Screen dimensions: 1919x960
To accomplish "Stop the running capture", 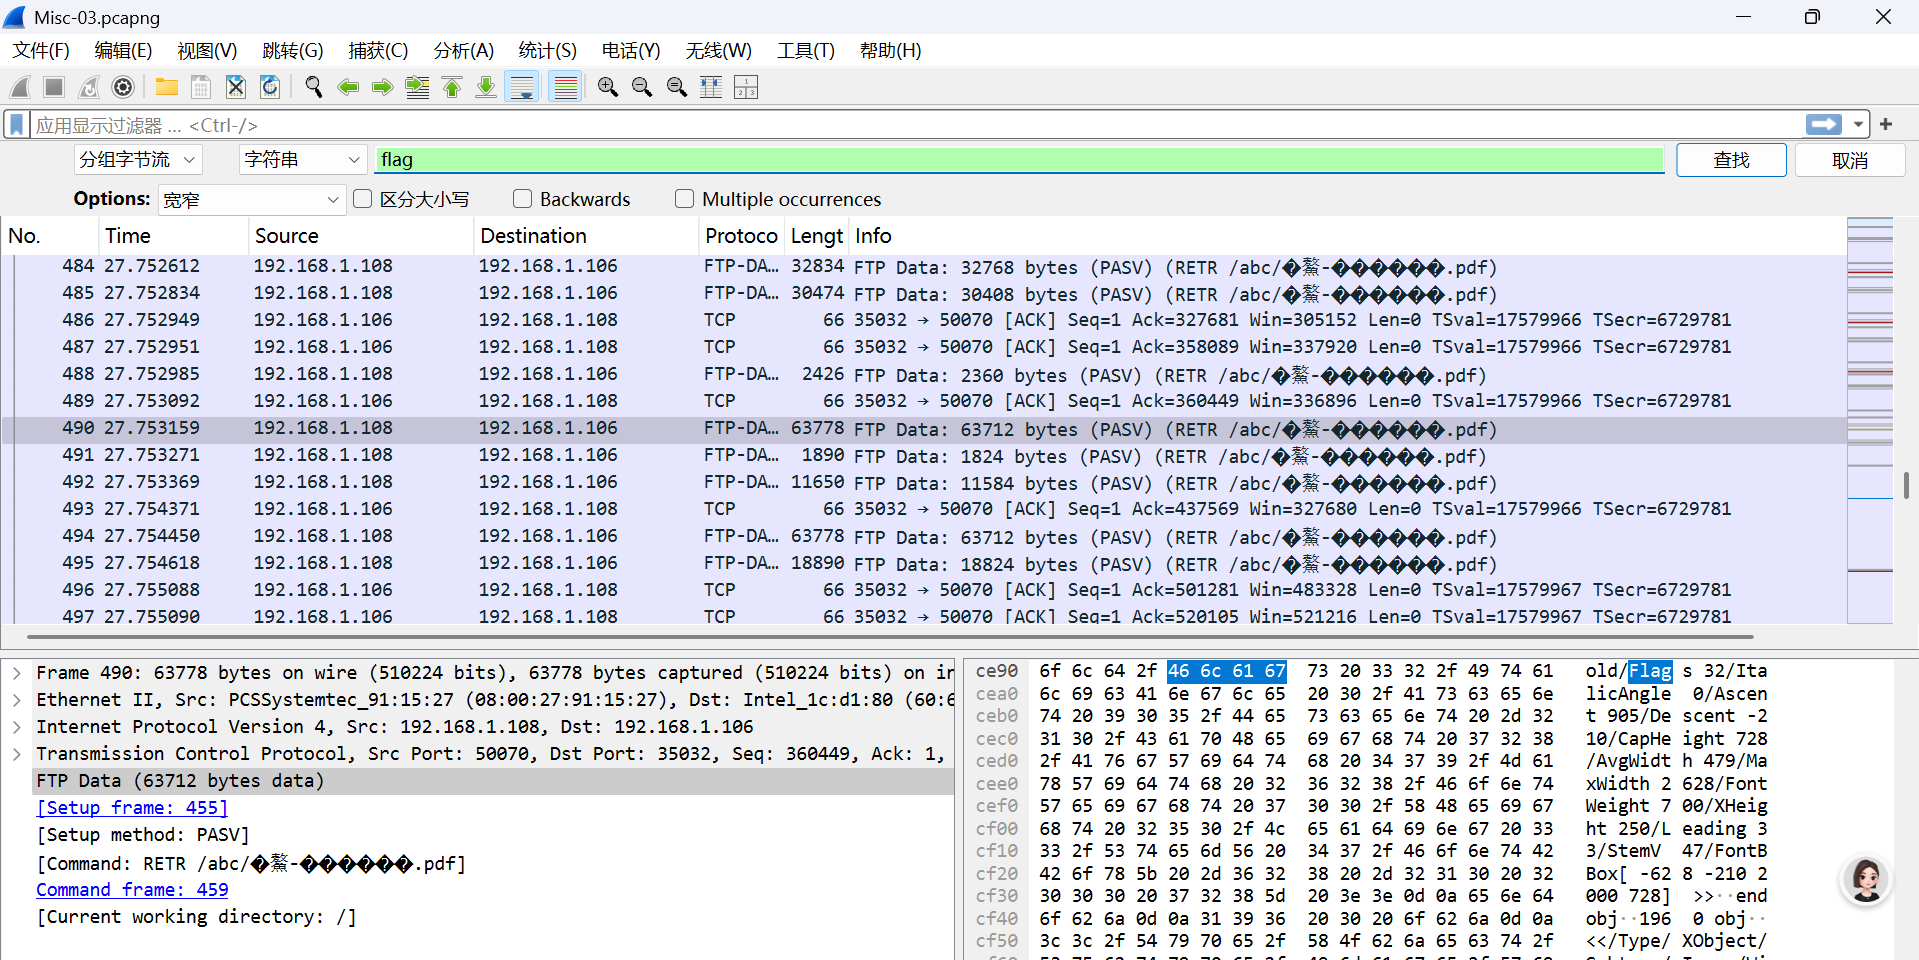I will pos(54,87).
